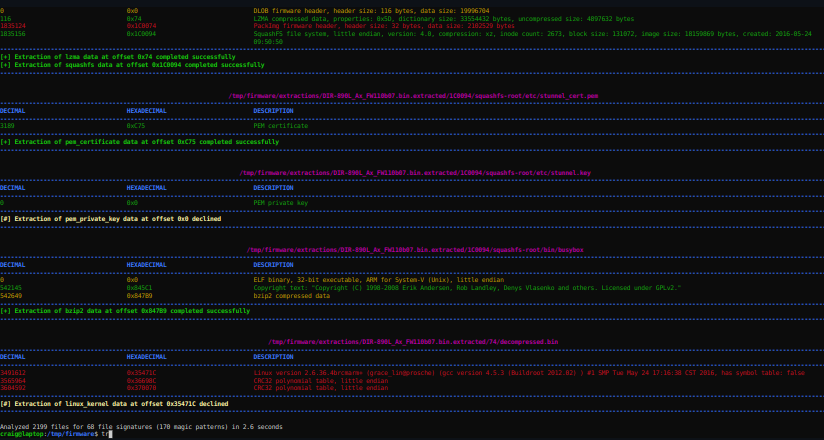Click DECIMAL header under stunnel_cert.pem
Image resolution: width=824 pixels, height=440 pixels.
13,111
